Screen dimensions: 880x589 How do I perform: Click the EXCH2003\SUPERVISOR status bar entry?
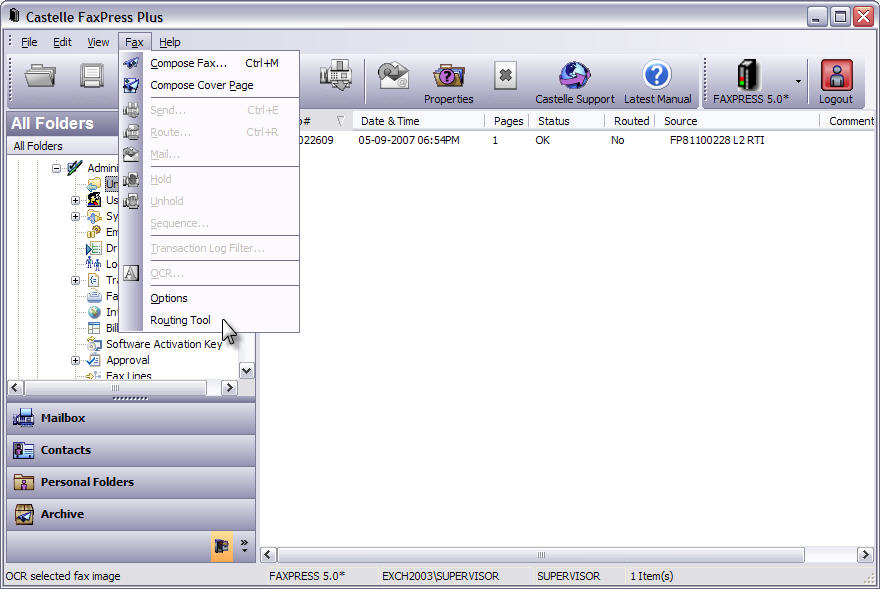tap(440, 576)
